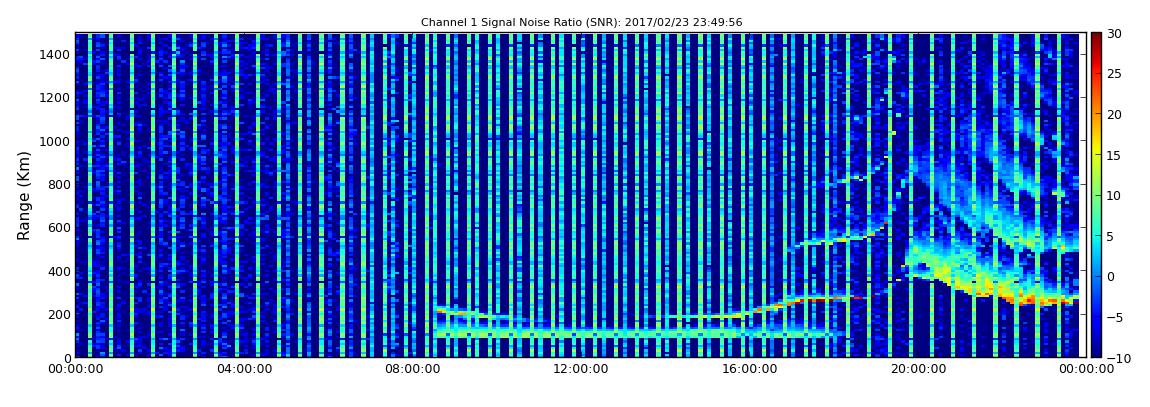Screen dimensions: 1150x407
Task: Click the colorbar label 30
Action: tap(1115, 34)
